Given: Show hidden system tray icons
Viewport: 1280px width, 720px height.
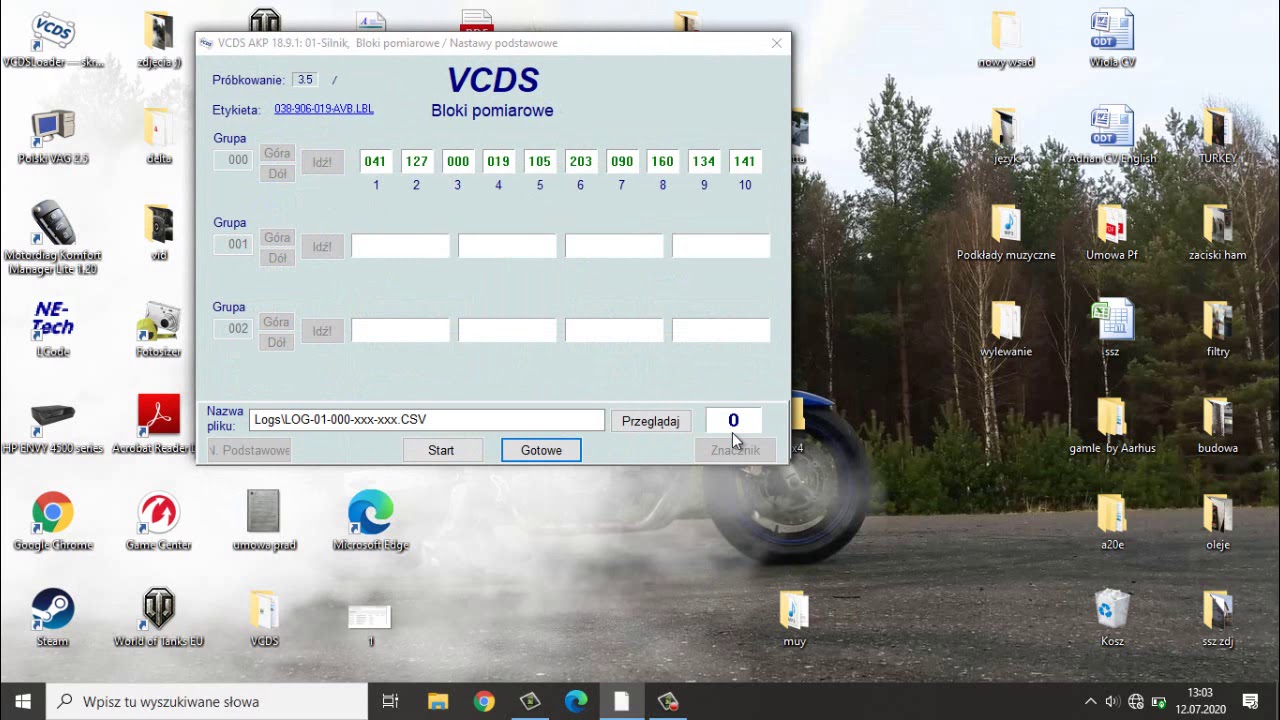Looking at the screenshot, I should click(x=1091, y=701).
